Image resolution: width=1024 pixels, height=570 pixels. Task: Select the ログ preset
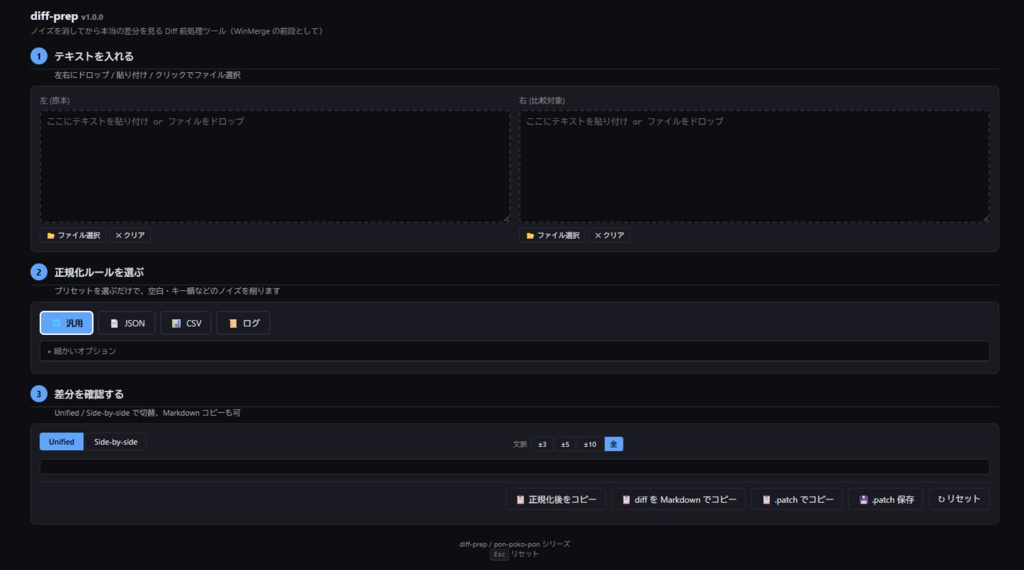243,323
